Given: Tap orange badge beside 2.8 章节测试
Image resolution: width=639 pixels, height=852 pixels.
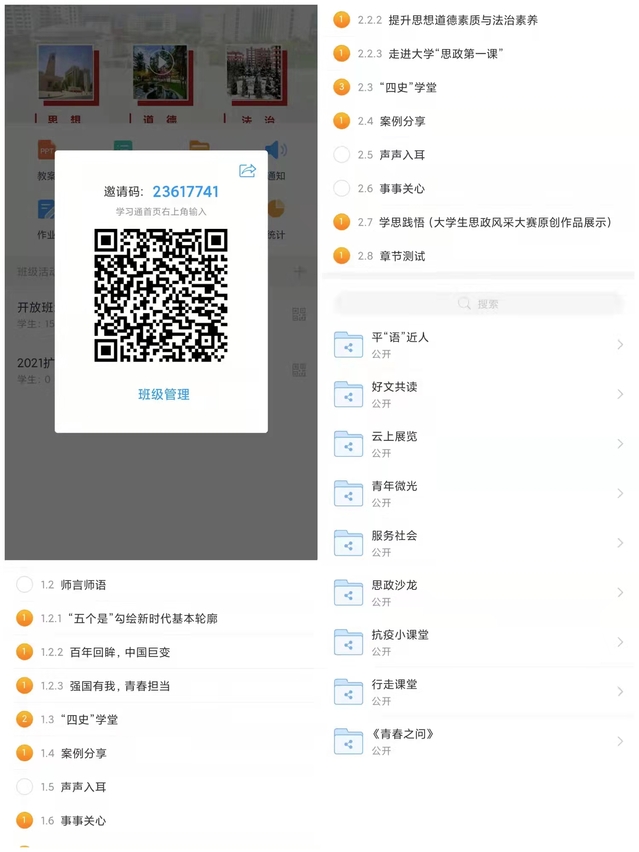Looking at the screenshot, I should [x=341, y=255].
